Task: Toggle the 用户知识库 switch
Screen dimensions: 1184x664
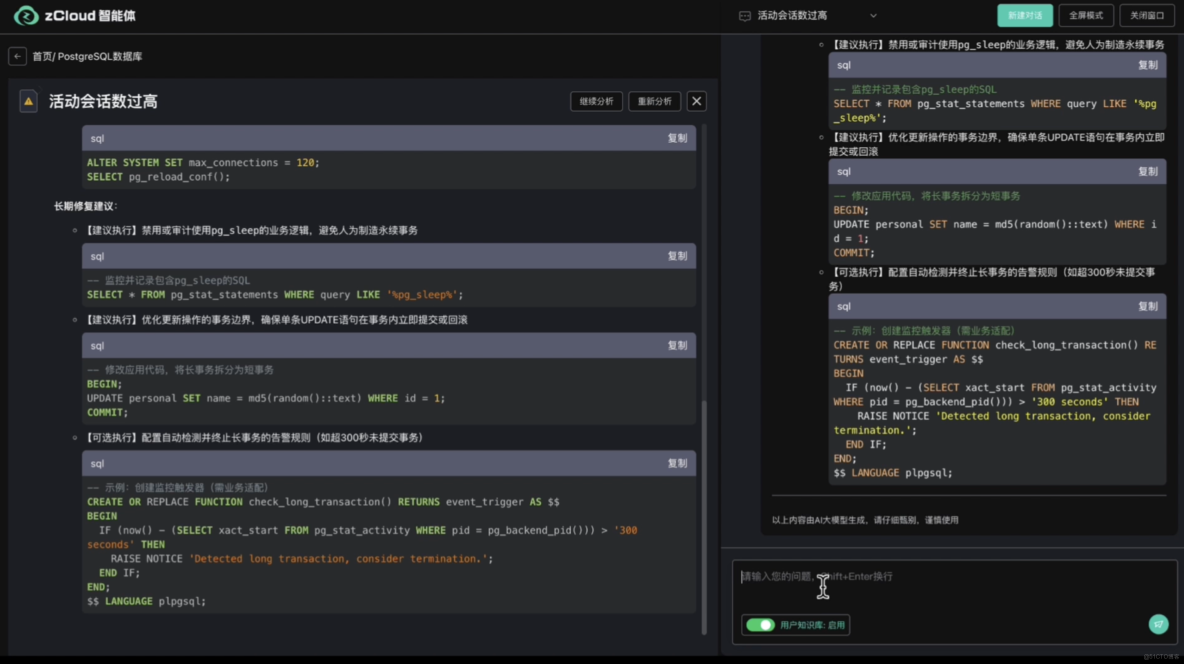Action: click(x=760, y=625)
